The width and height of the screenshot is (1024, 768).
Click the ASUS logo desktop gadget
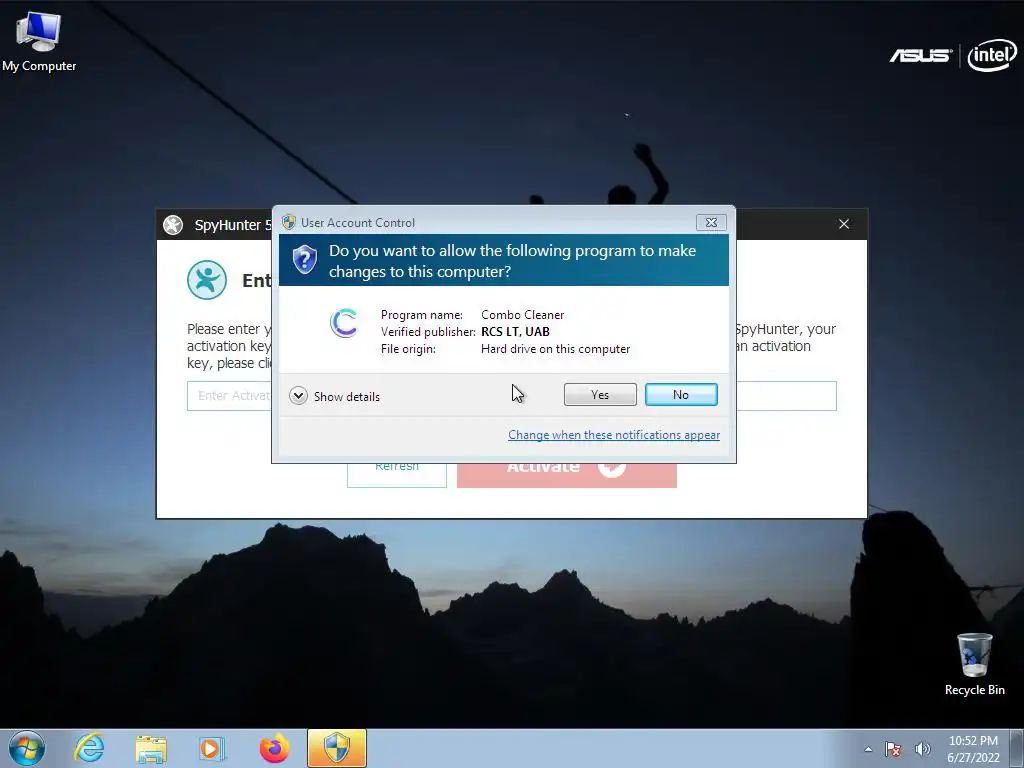coord(921,56)
